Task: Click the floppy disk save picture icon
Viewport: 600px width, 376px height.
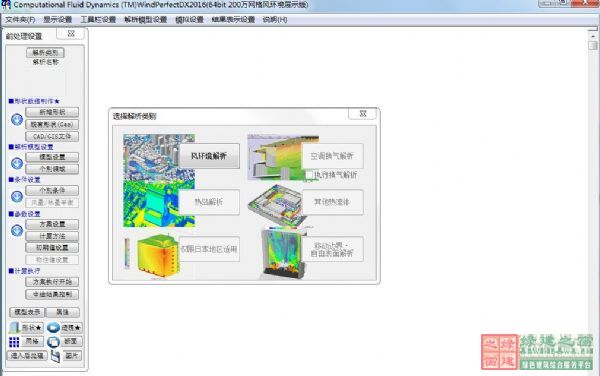Action: point(55,356)
